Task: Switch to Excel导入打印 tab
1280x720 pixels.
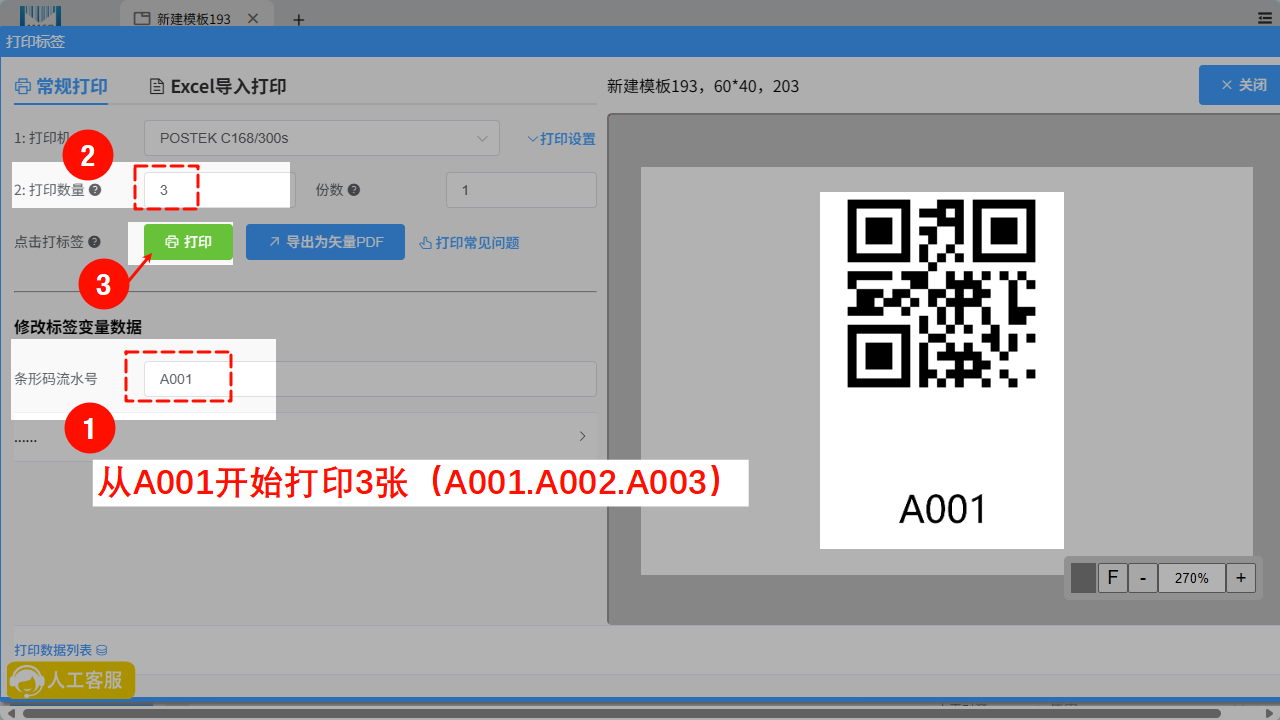Action: tap(218, 87)
